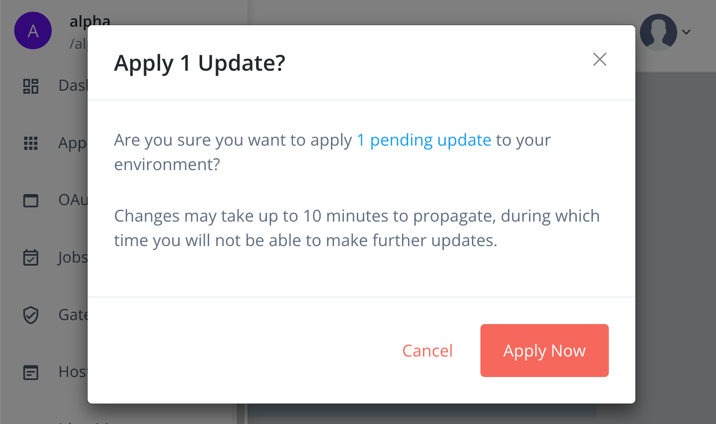Click the user profile avatar picture

(x=658, y=32)
